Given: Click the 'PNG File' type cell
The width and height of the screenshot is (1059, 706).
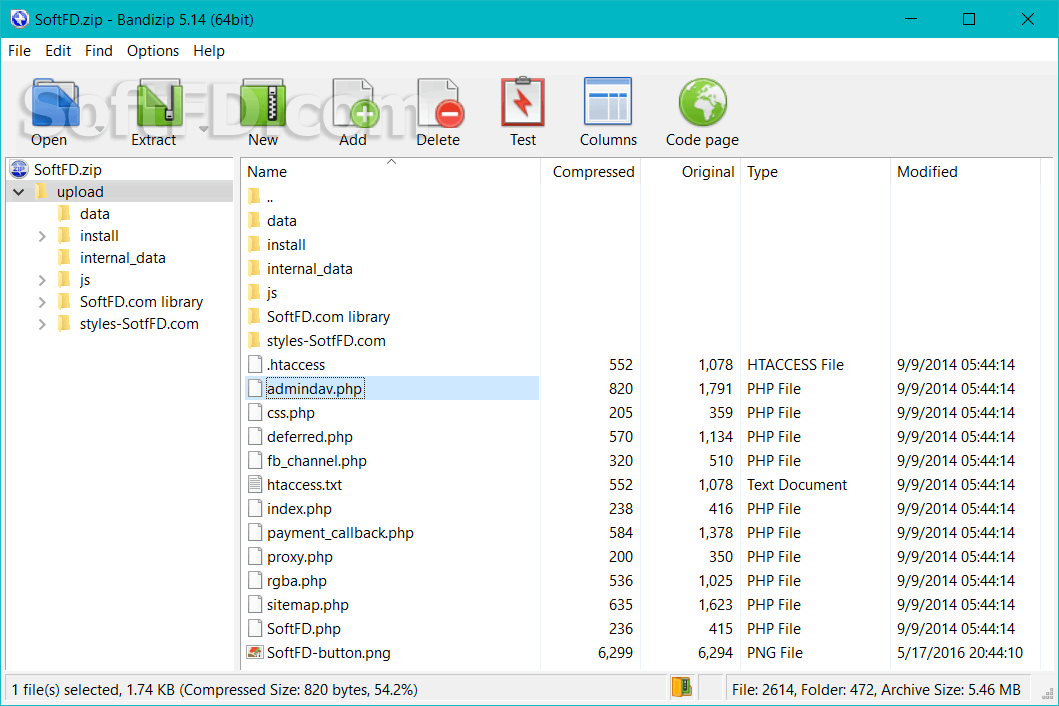Looking at the screenshot, I should (775, 653).
